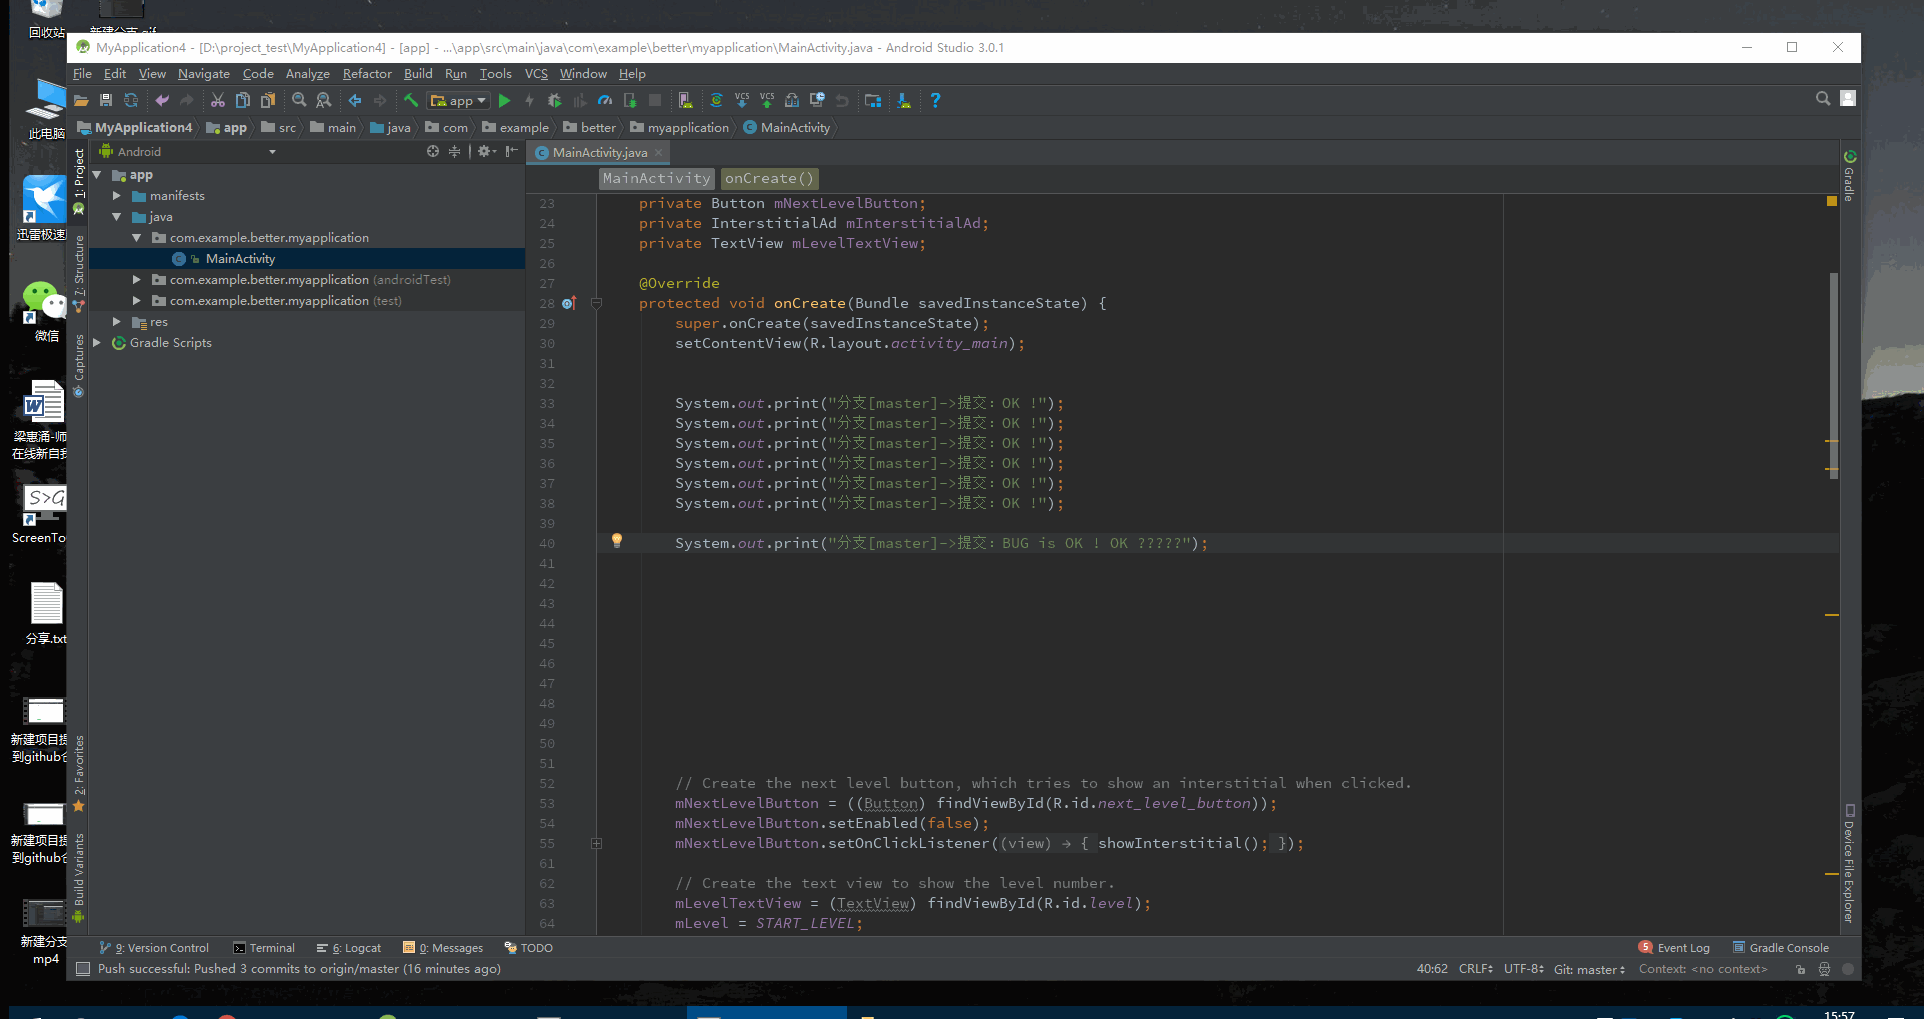The height and width of the screenshot is (1019, 1924).
Task: Open the VCS menu
Action: click(536, 74)
